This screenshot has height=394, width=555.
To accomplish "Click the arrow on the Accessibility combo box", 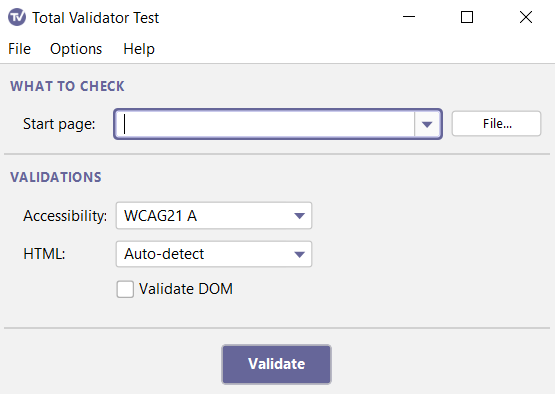I will [299, 216].
